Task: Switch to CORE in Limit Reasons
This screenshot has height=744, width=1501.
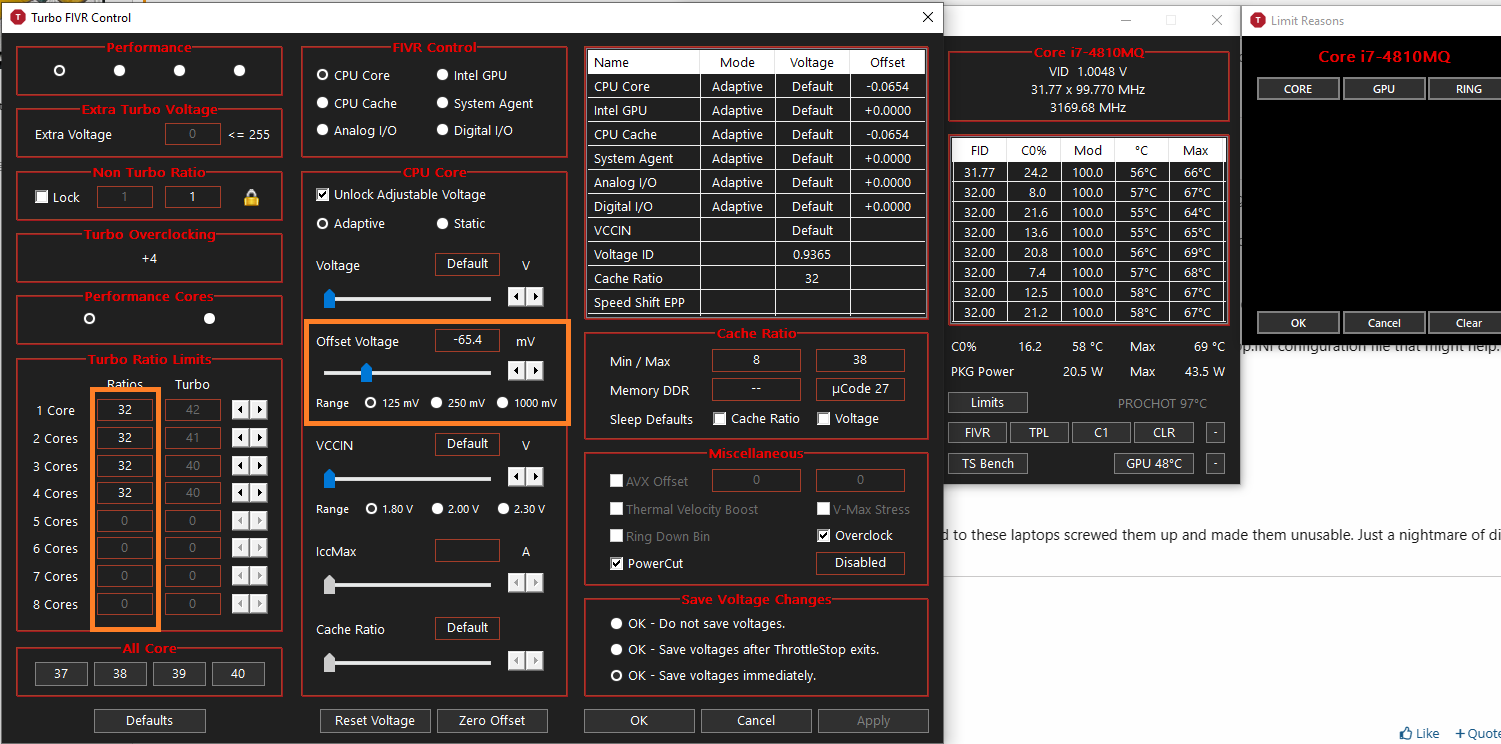Action: point(1298,89)
